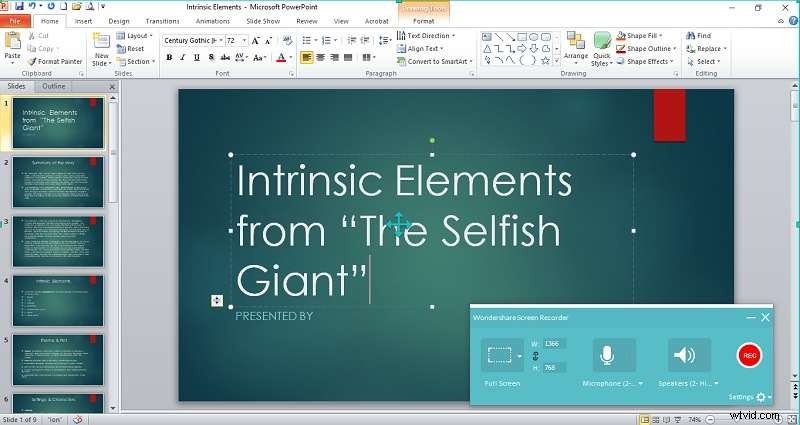Select slide 2 thumbnail Summary of the story

click(x=58, y=182)
